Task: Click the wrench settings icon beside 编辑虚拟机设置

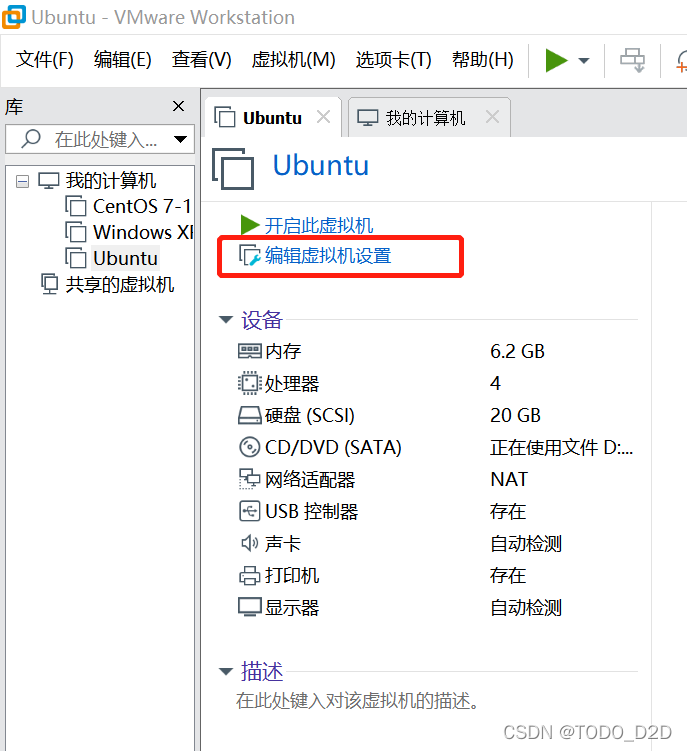Action: tap(250, 256)
